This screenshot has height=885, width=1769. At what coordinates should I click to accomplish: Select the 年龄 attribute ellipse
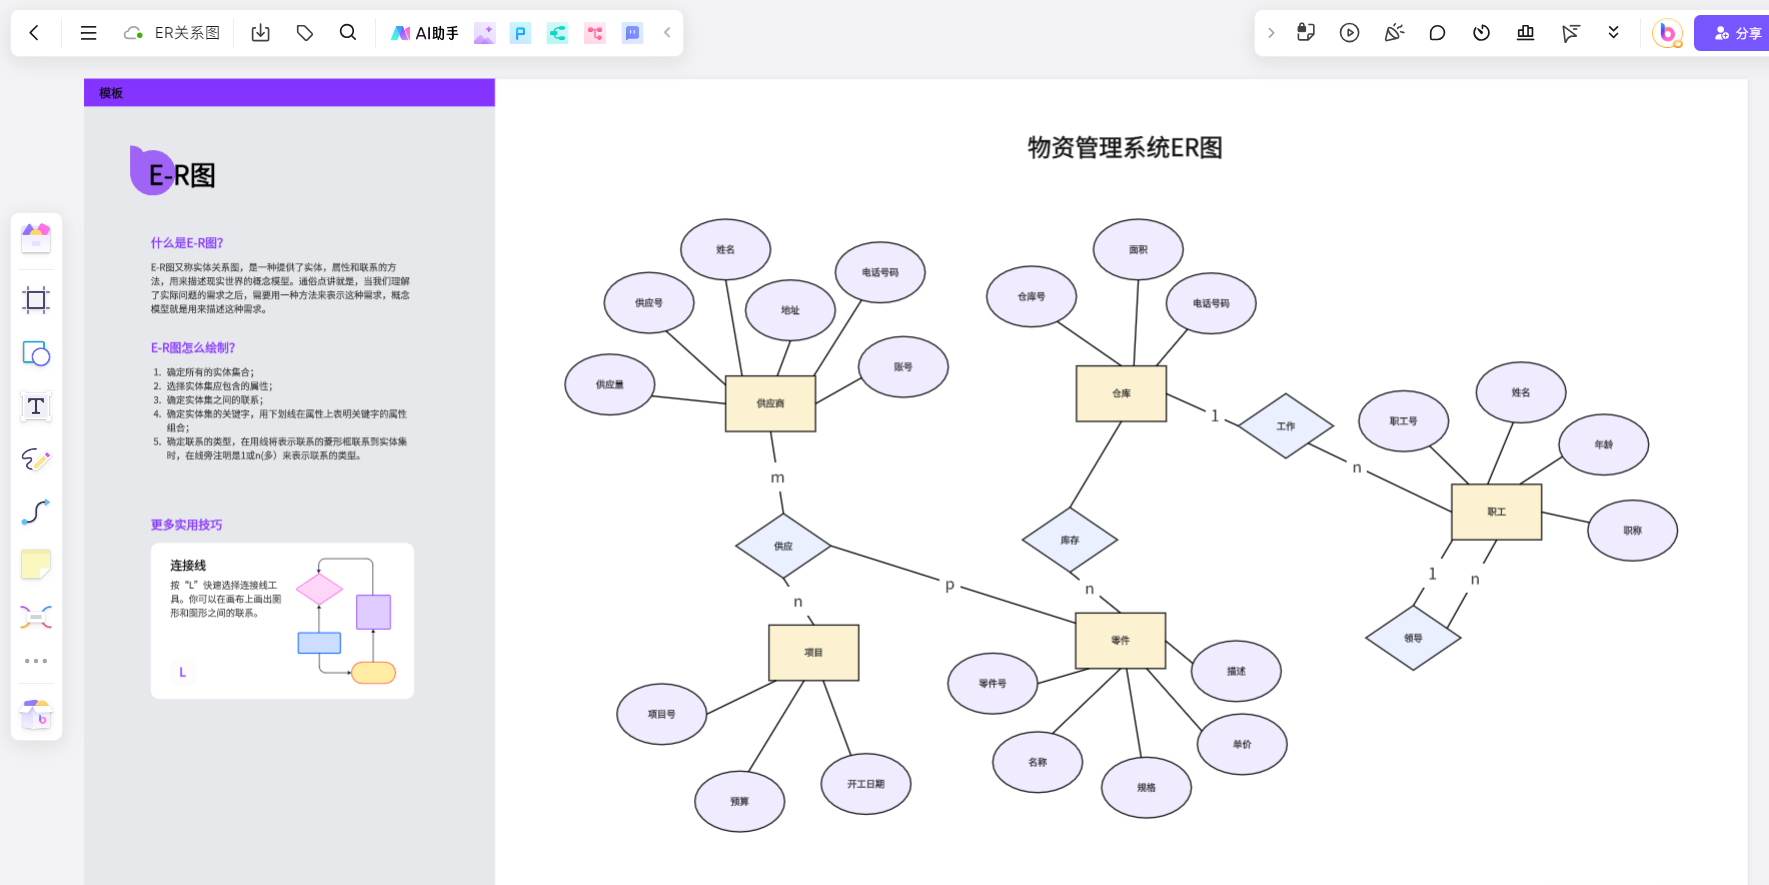click(x=1604, y=445)
